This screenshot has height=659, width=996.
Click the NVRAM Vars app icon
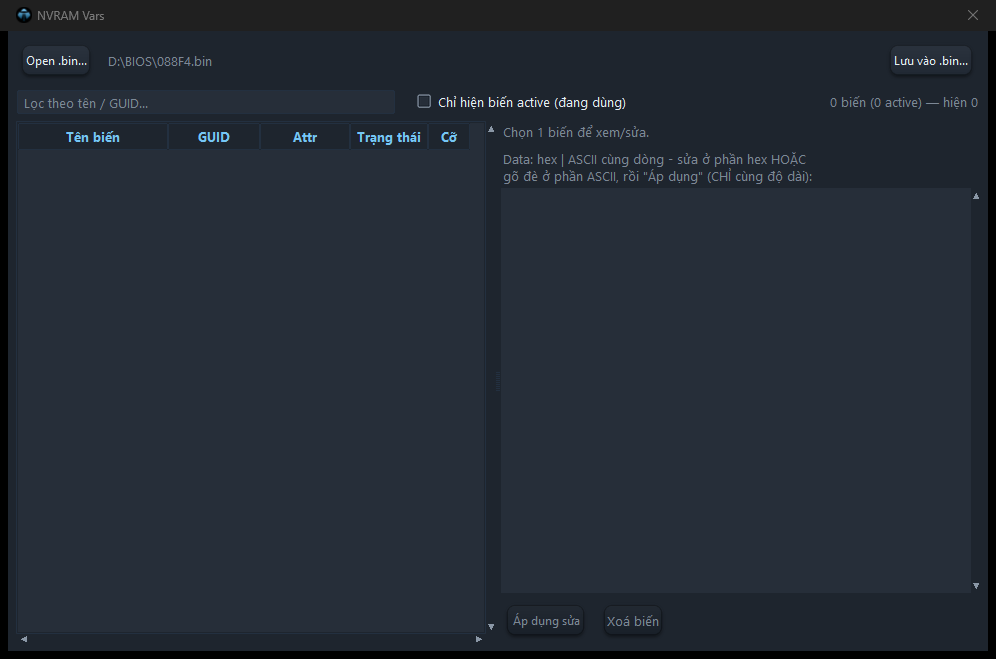[x=24, y=15]
